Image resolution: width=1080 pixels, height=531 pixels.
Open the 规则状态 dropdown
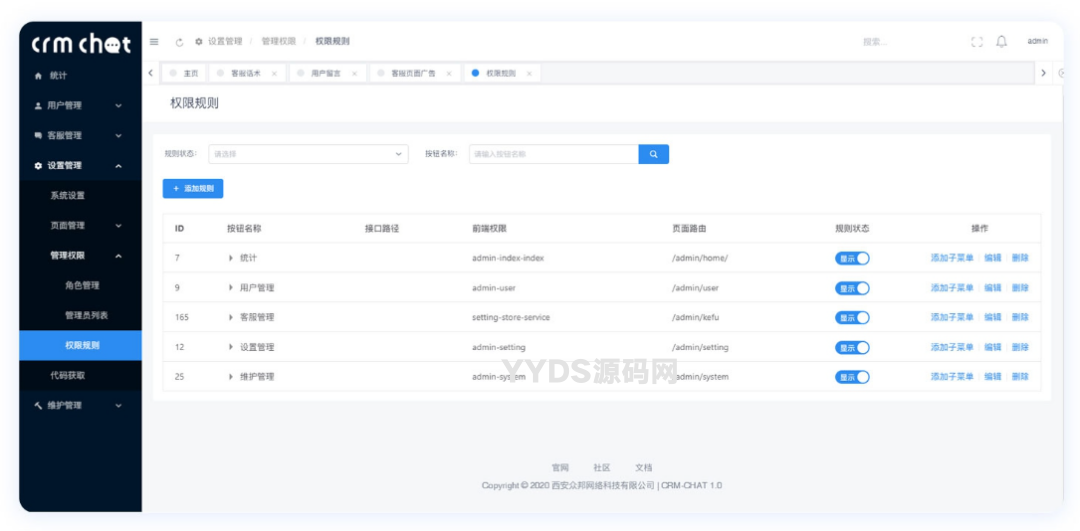point(308,154)
